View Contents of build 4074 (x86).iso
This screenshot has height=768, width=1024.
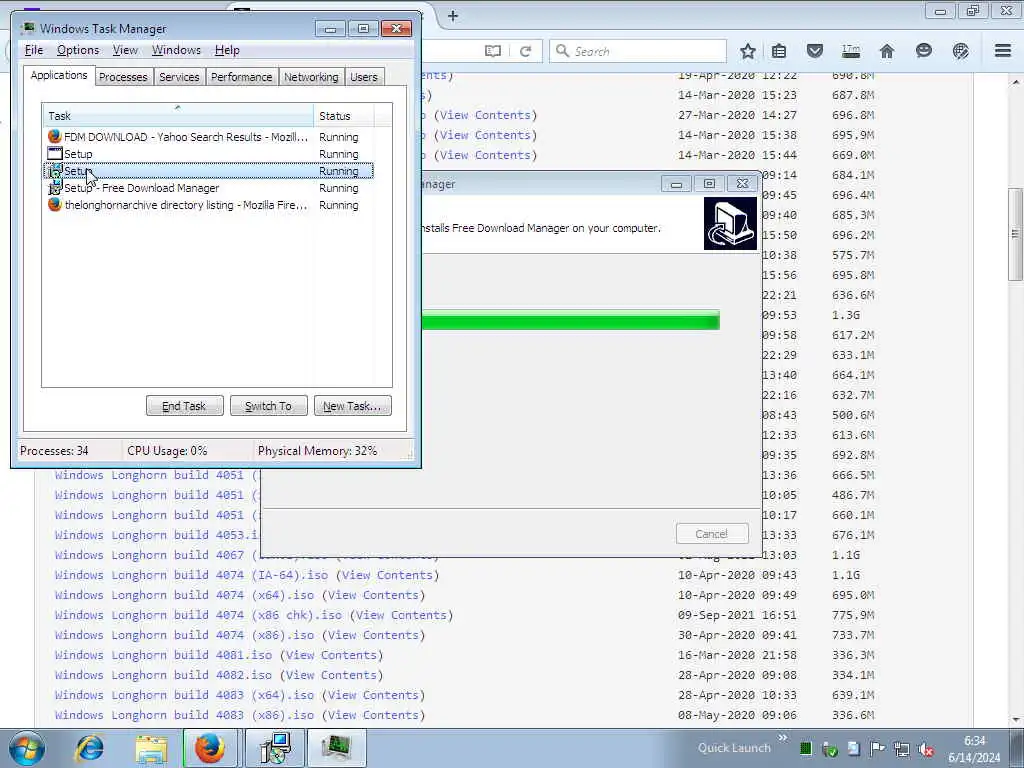[373, 635]
